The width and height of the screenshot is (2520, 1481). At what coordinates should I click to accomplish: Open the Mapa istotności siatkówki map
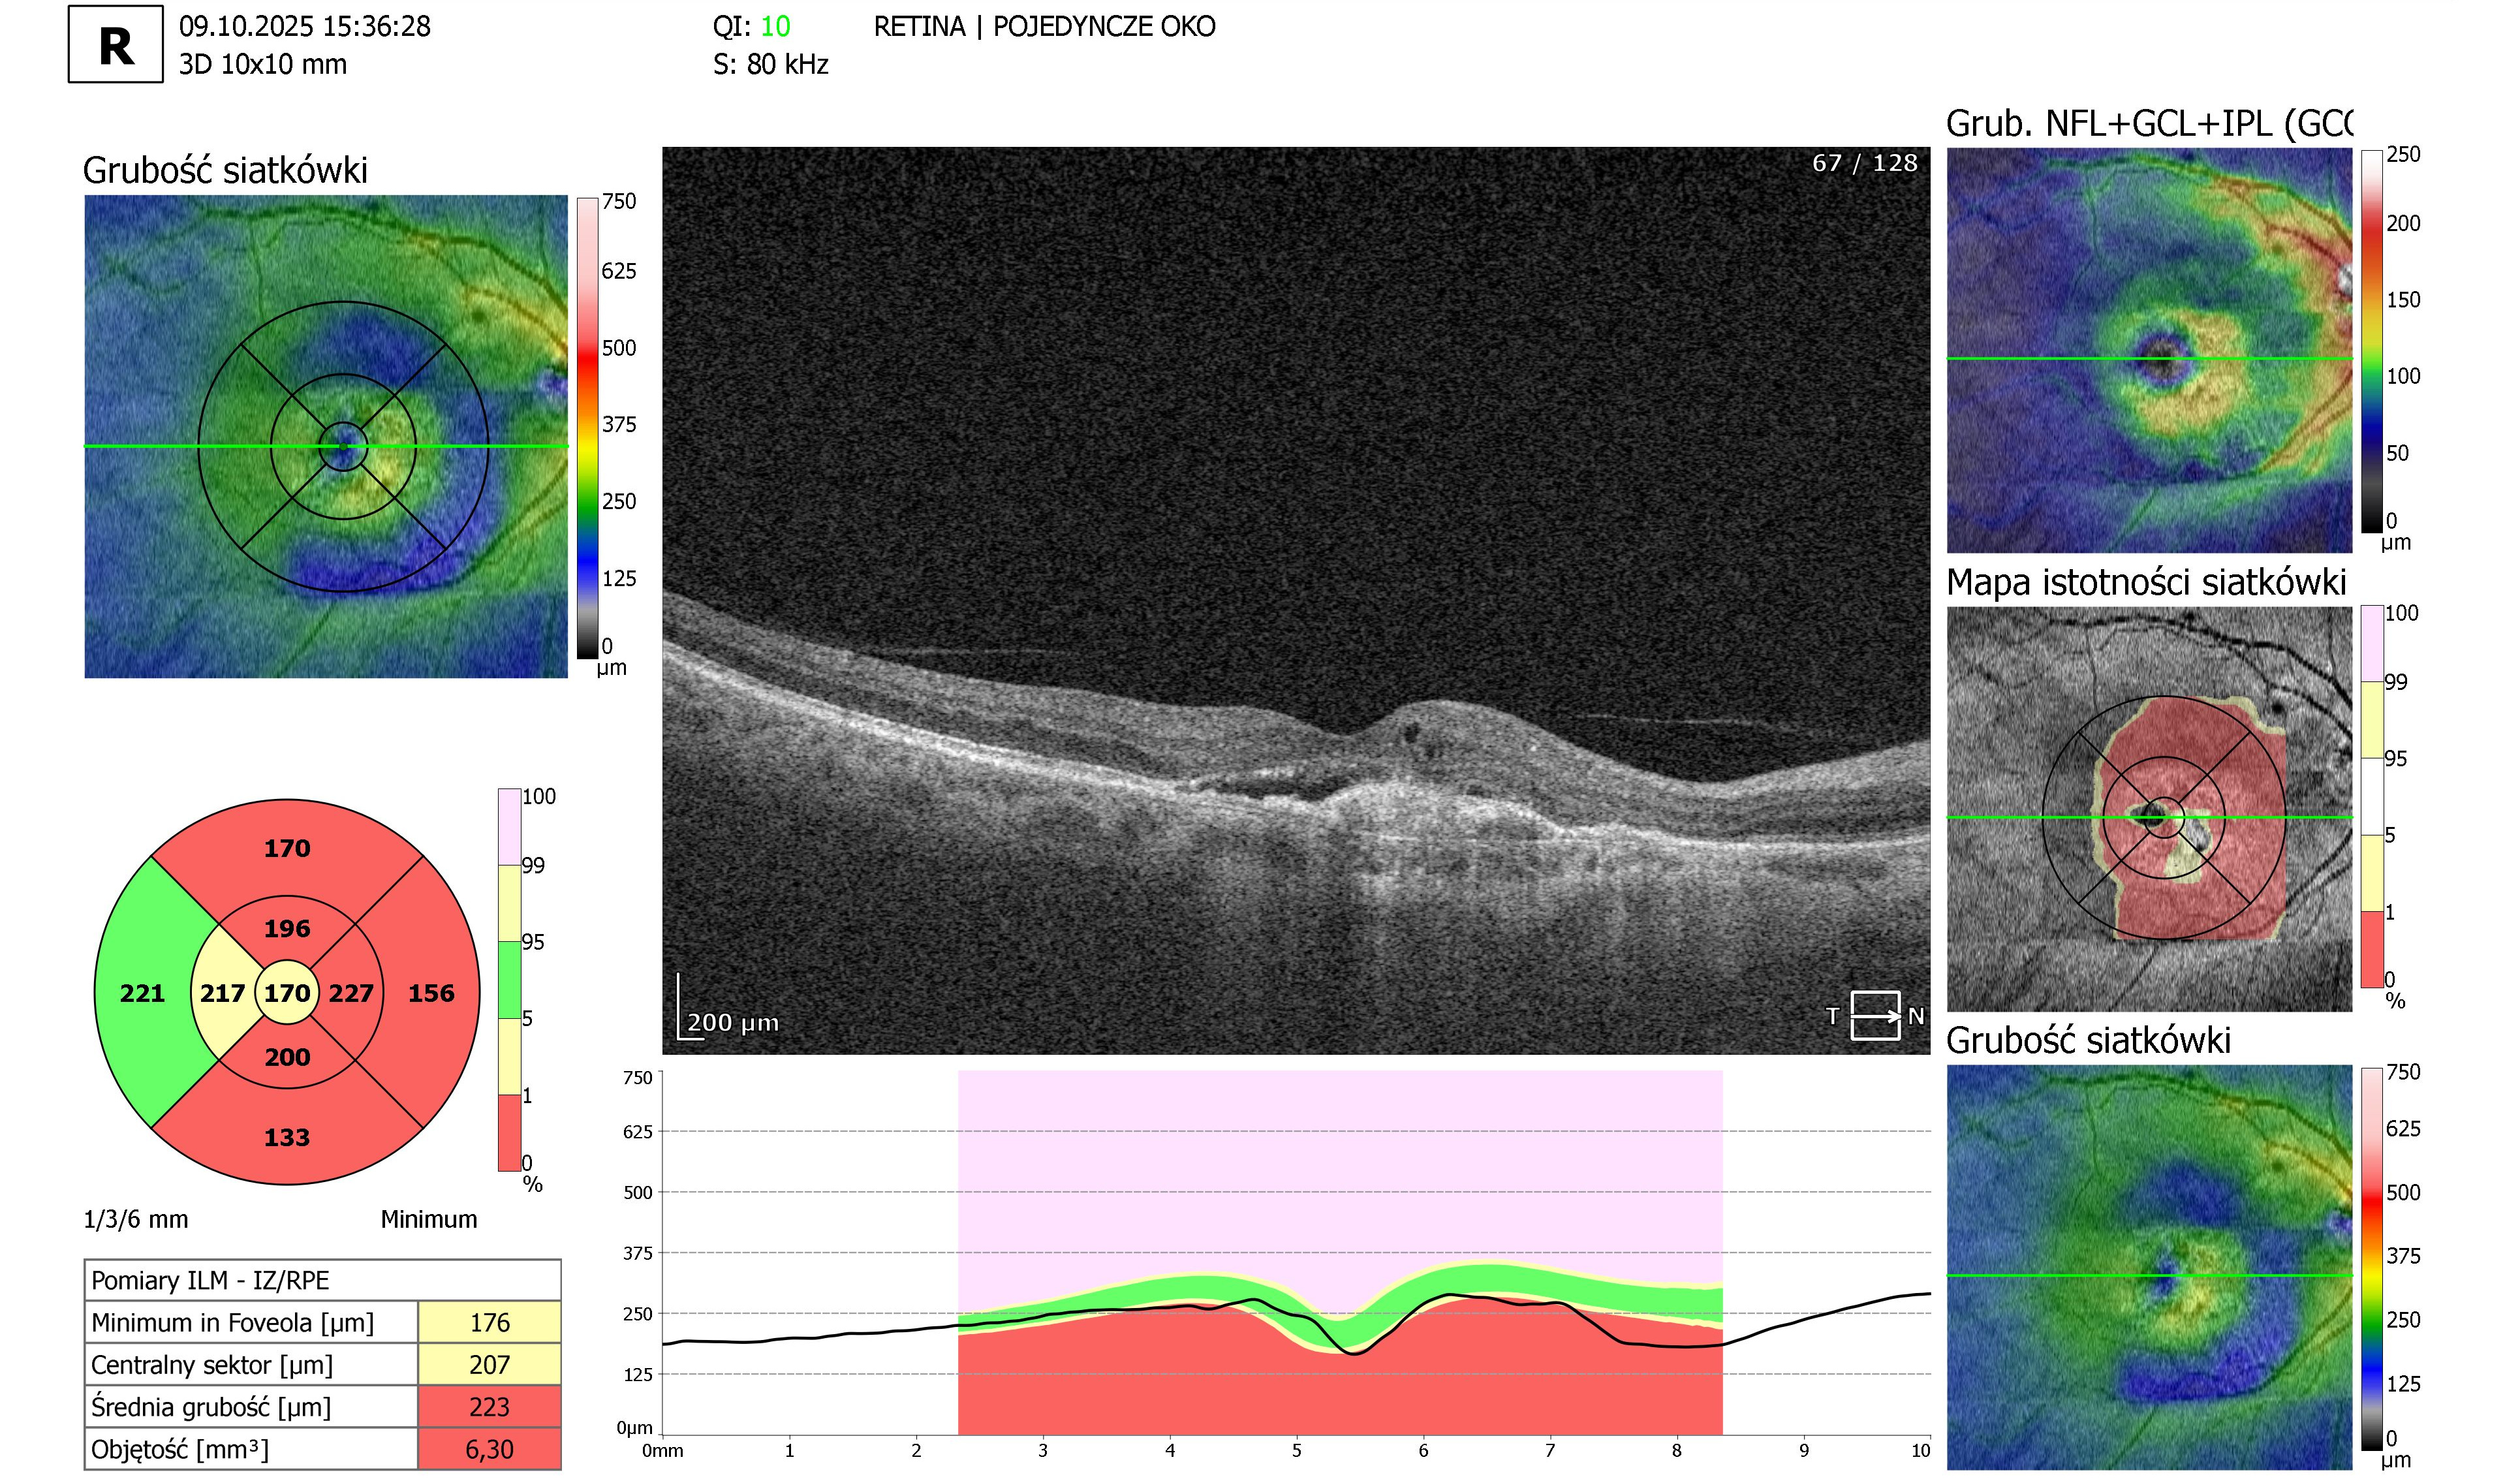click(x=2149, y=809)
